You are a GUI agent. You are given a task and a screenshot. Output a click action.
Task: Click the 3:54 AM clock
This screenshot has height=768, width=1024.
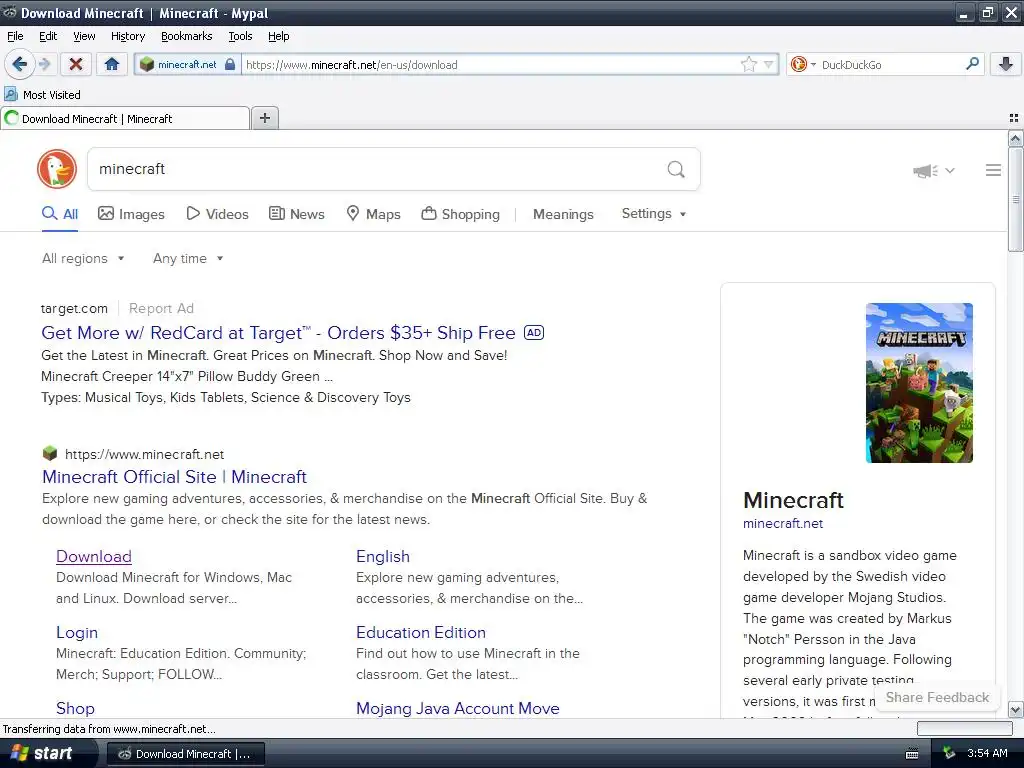(x=987, y=753)
